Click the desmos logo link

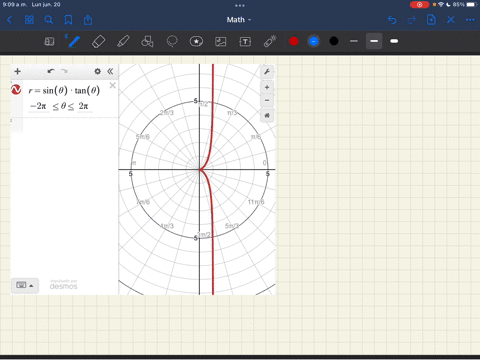coord(63,285)
